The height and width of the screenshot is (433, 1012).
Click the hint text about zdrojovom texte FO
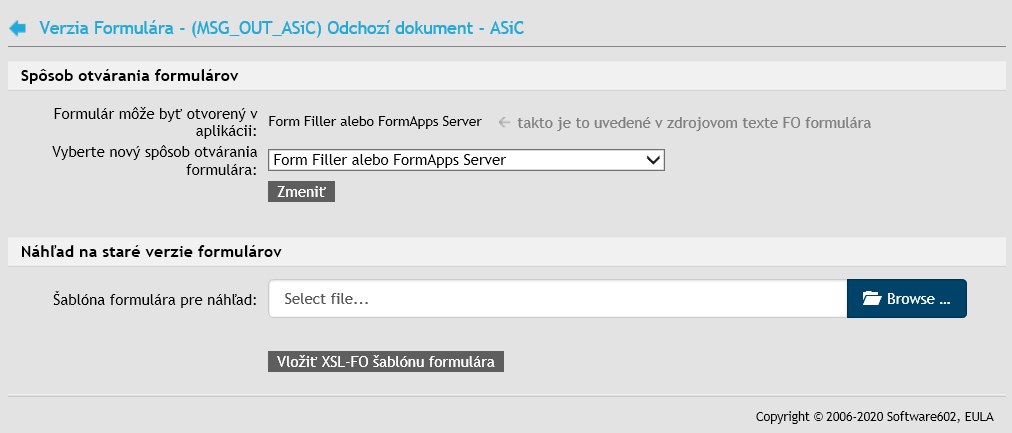point(693,122)
